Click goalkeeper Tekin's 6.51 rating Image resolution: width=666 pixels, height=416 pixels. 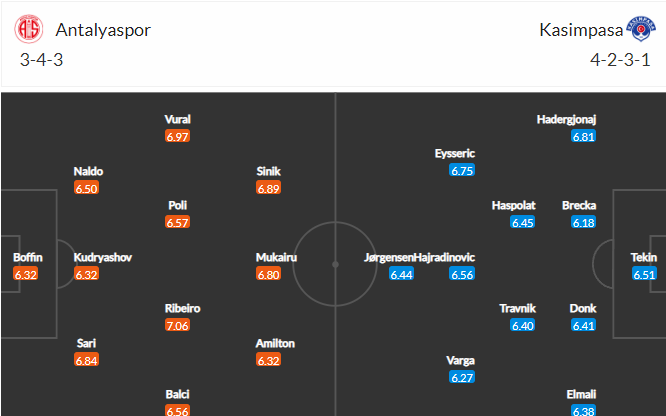(644, 275)
